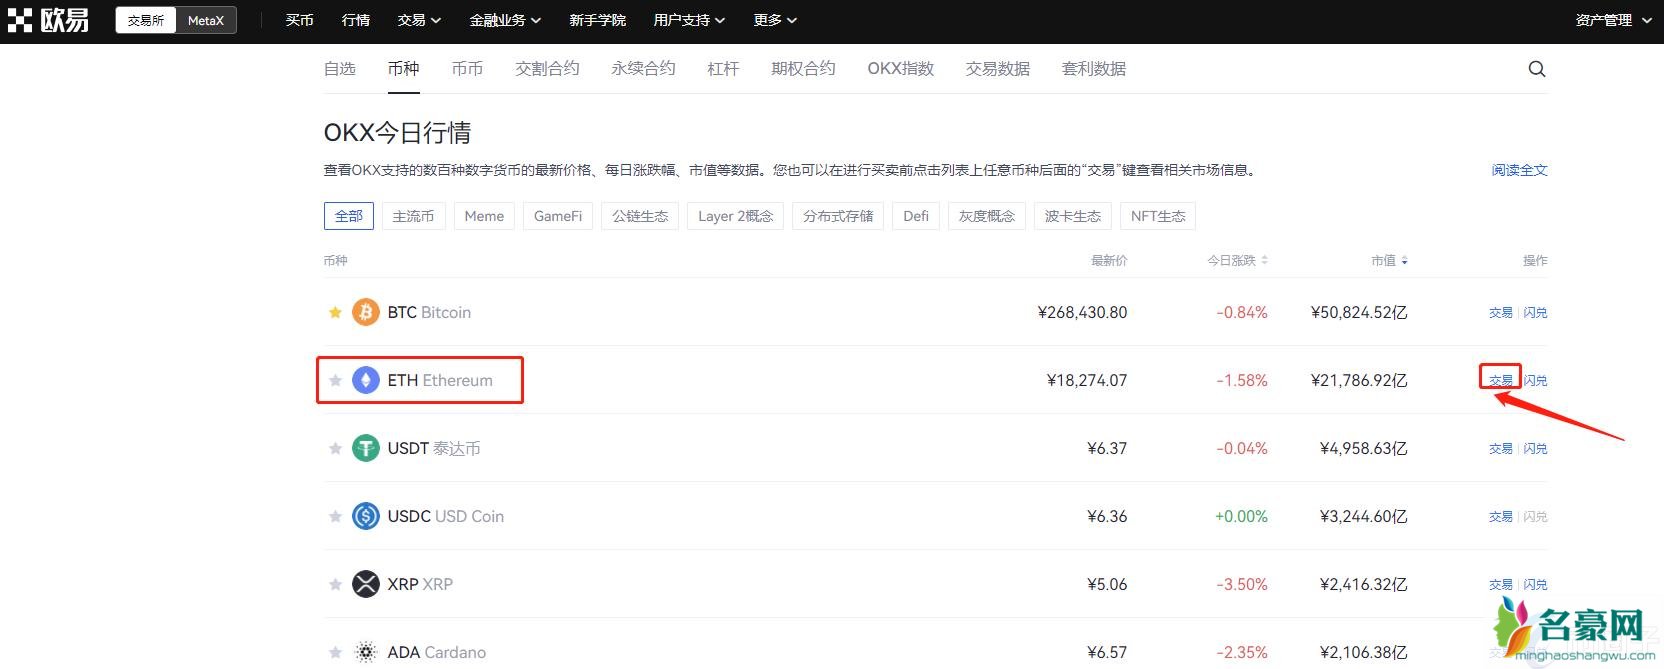Open 闪兑 link for ETH
The image size is (1664, 669).
click(1535, 380)
